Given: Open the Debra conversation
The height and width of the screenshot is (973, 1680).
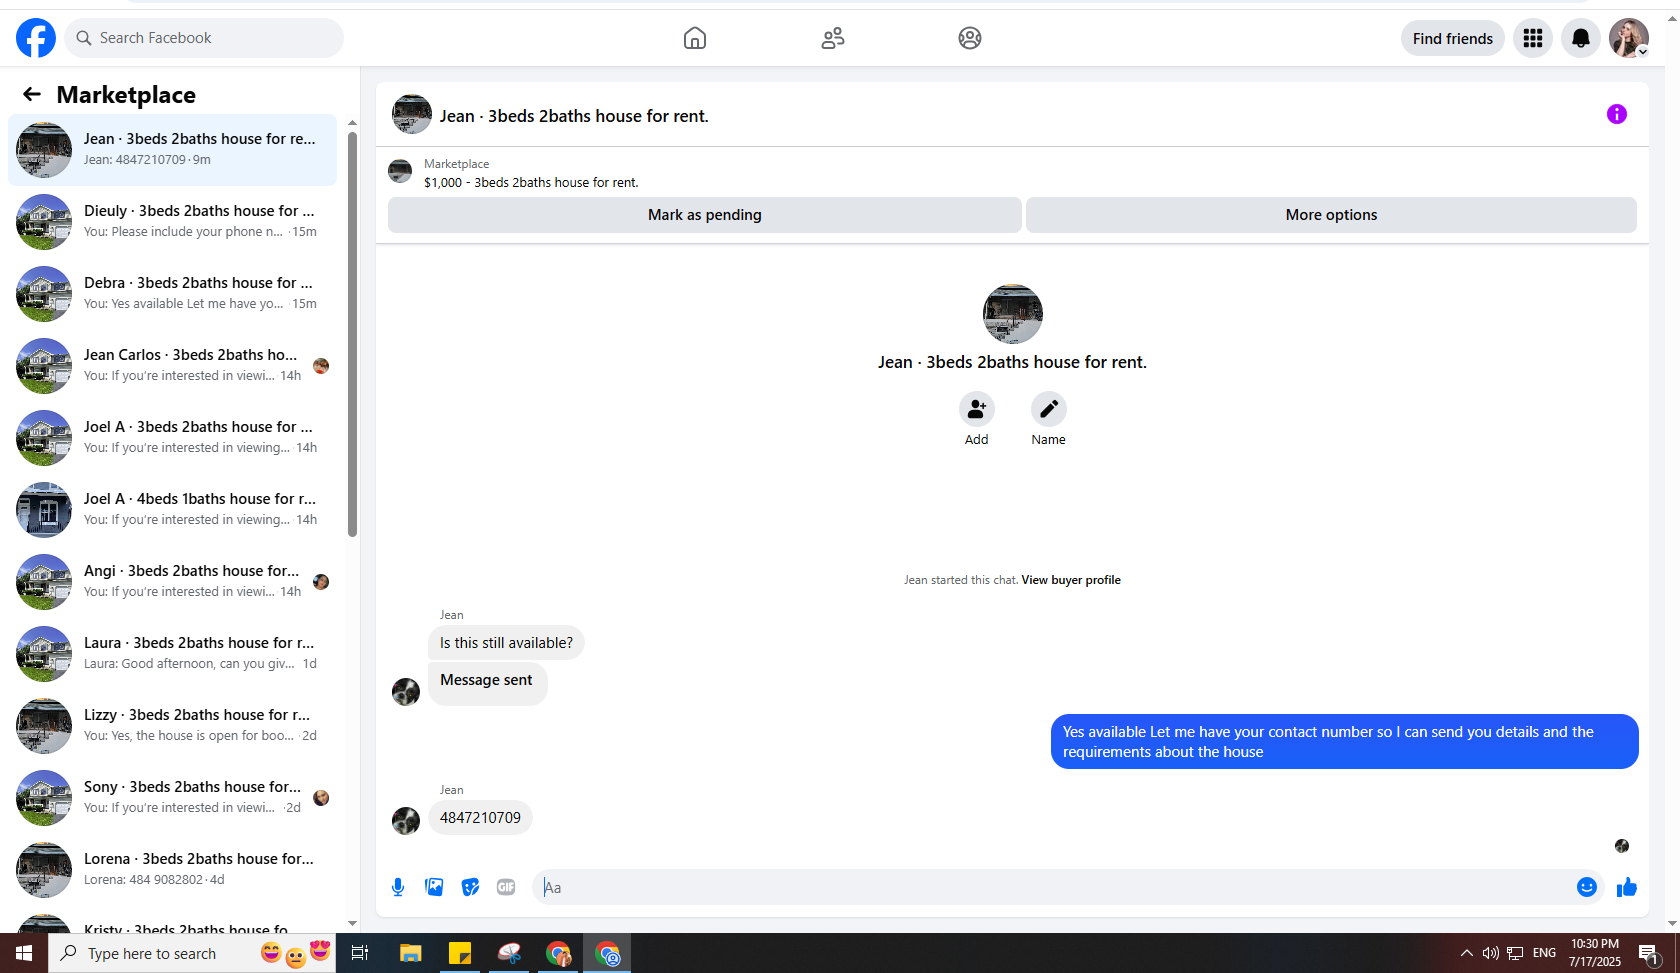Looking at the screenshot, I should (x=172, y=294).
